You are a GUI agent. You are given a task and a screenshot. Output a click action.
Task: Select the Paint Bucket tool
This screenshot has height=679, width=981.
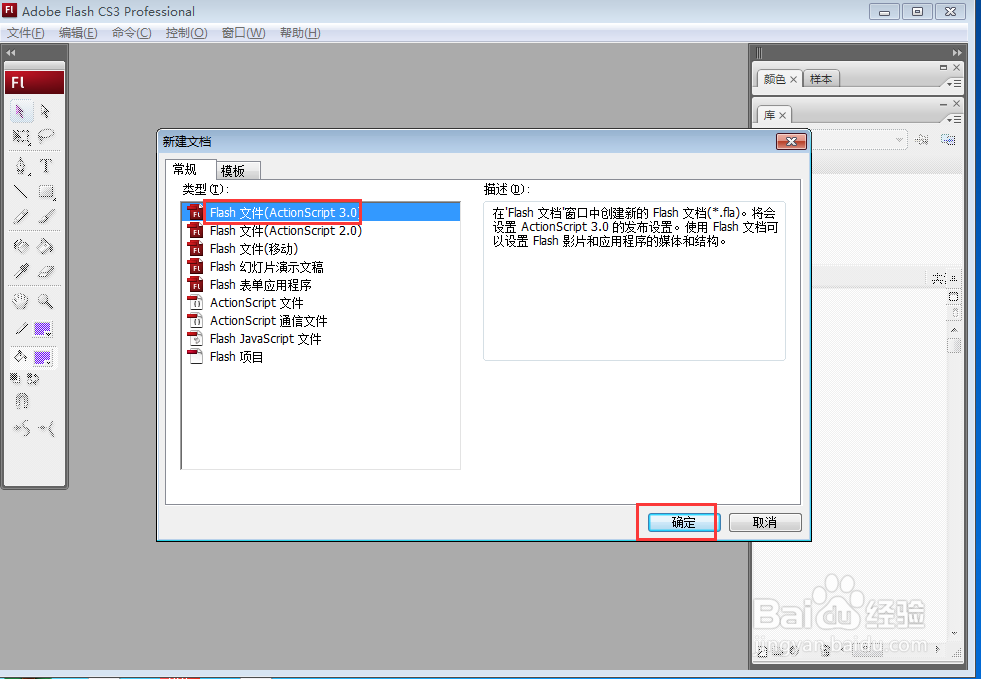click(x=45, y=246)
